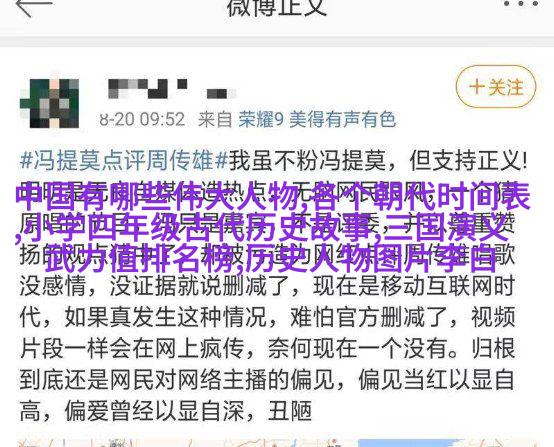
Task: Tap the plus icon in 关注 button
Action: pos(477,87)
